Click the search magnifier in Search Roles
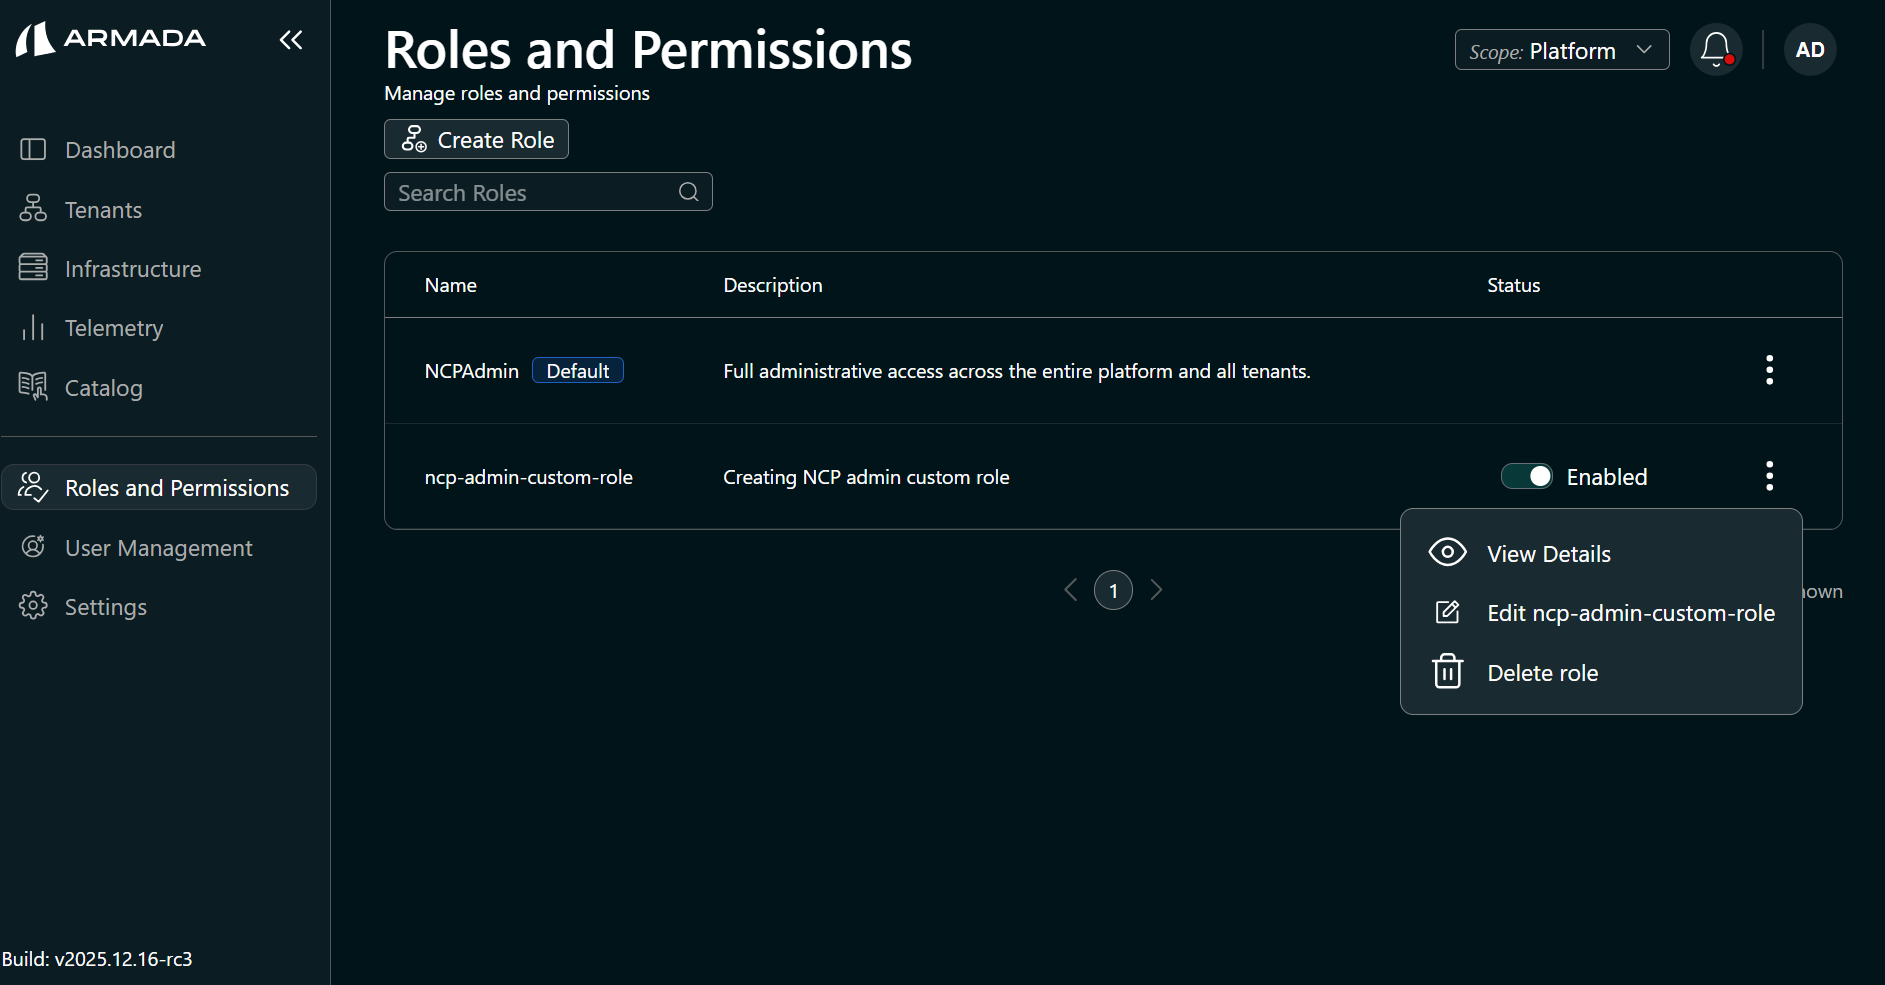The image size is (1885, 985). pyautogui.click(x=688, y=191)
